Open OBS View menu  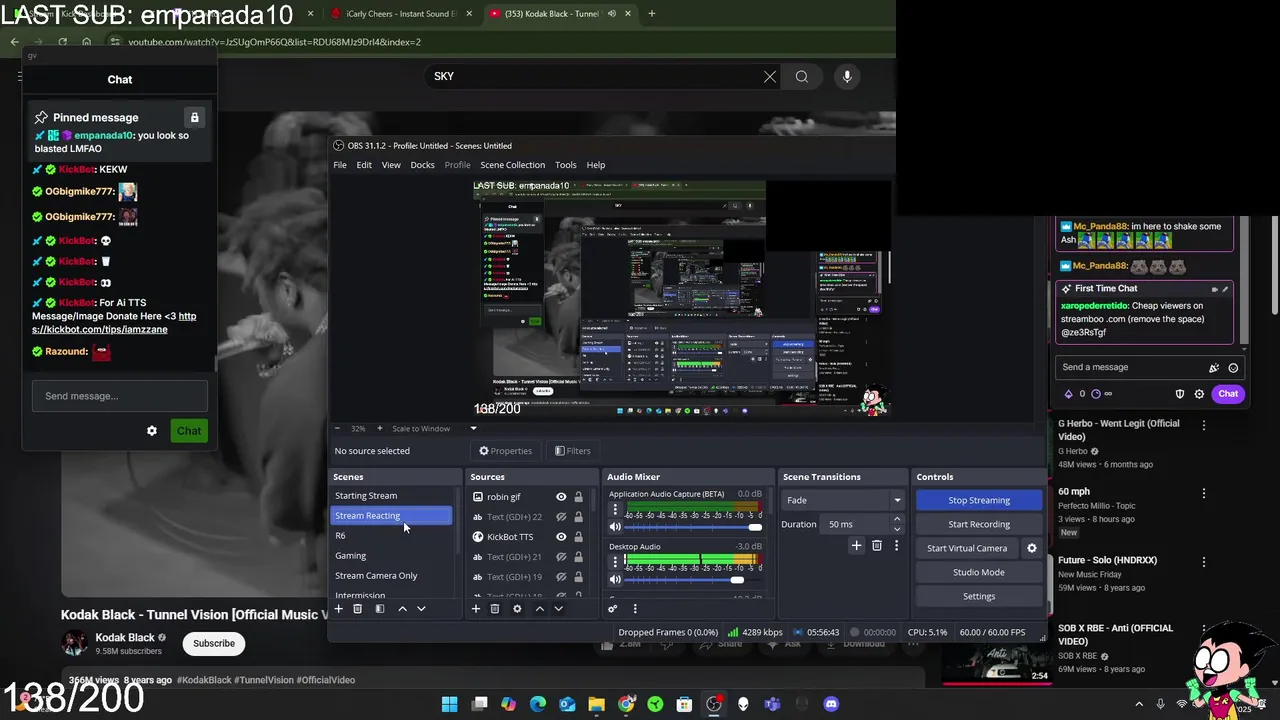click(391, 165)
